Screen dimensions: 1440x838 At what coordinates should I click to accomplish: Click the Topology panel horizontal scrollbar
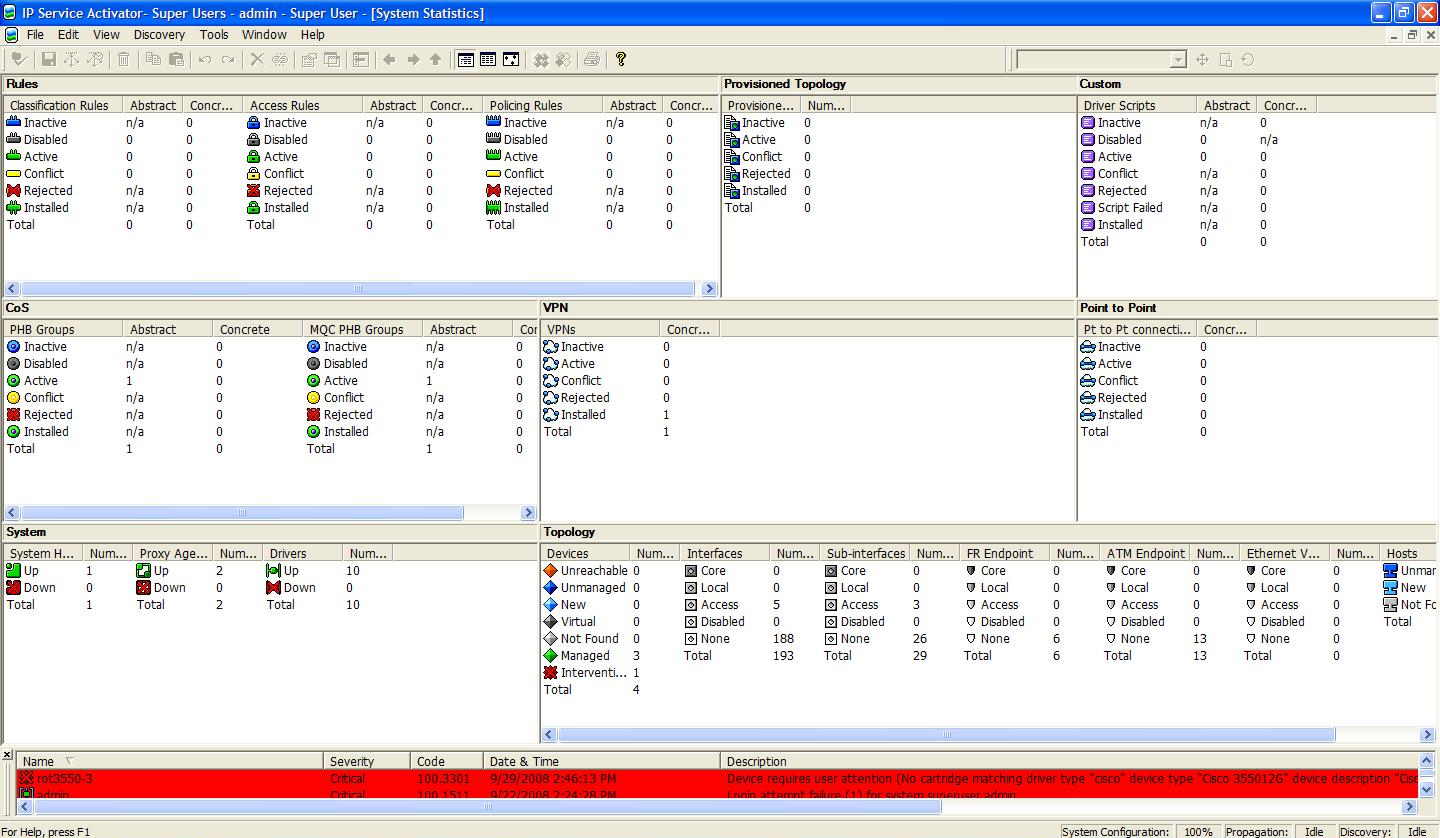947,735
